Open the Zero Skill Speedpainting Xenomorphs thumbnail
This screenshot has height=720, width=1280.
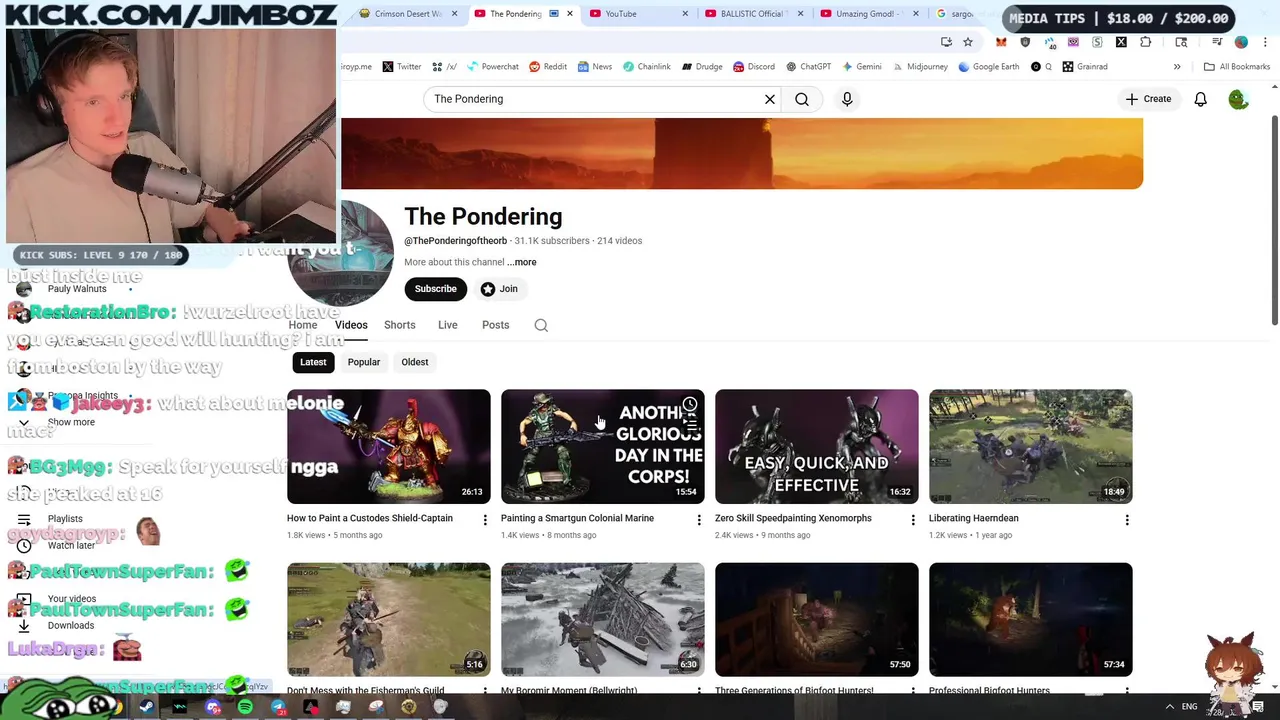[817, 446]
